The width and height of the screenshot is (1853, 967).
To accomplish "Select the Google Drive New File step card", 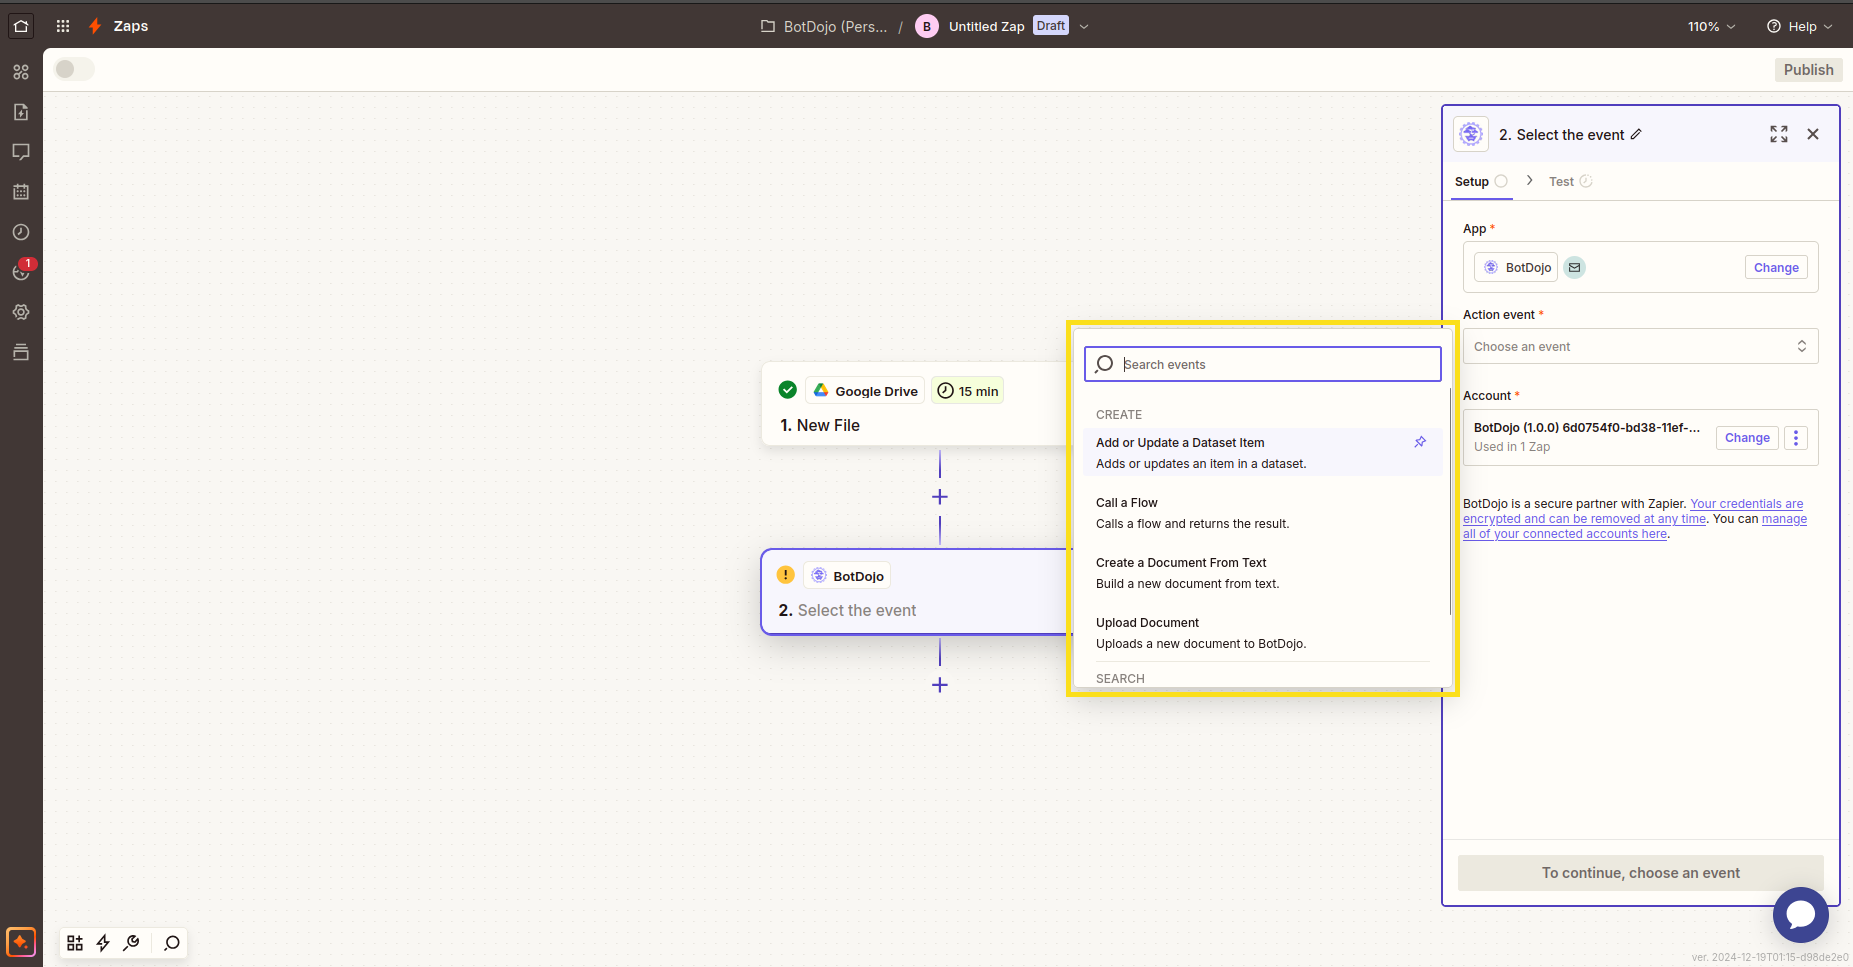I will coord(915,404).
